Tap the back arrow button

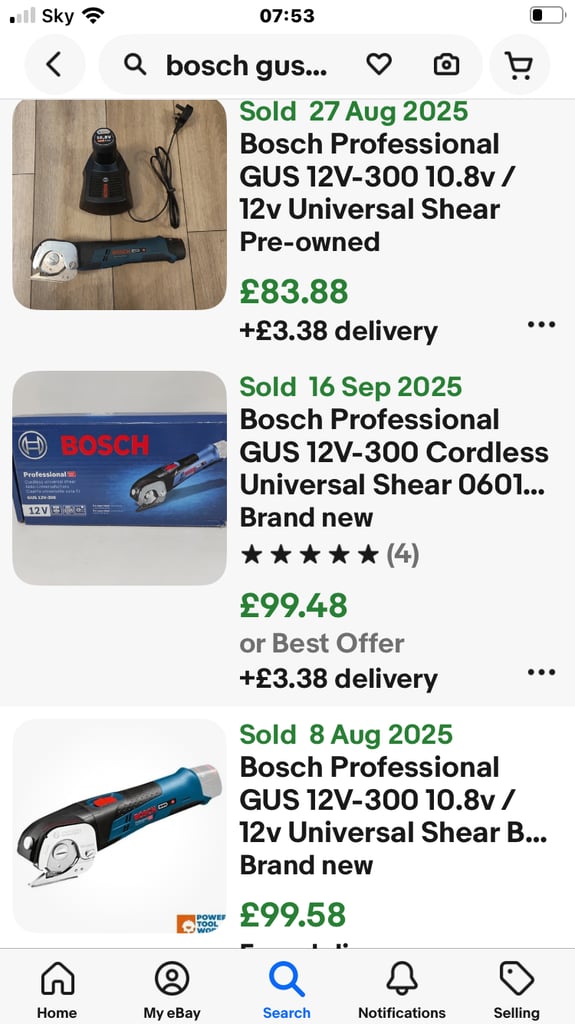[54, 65]
